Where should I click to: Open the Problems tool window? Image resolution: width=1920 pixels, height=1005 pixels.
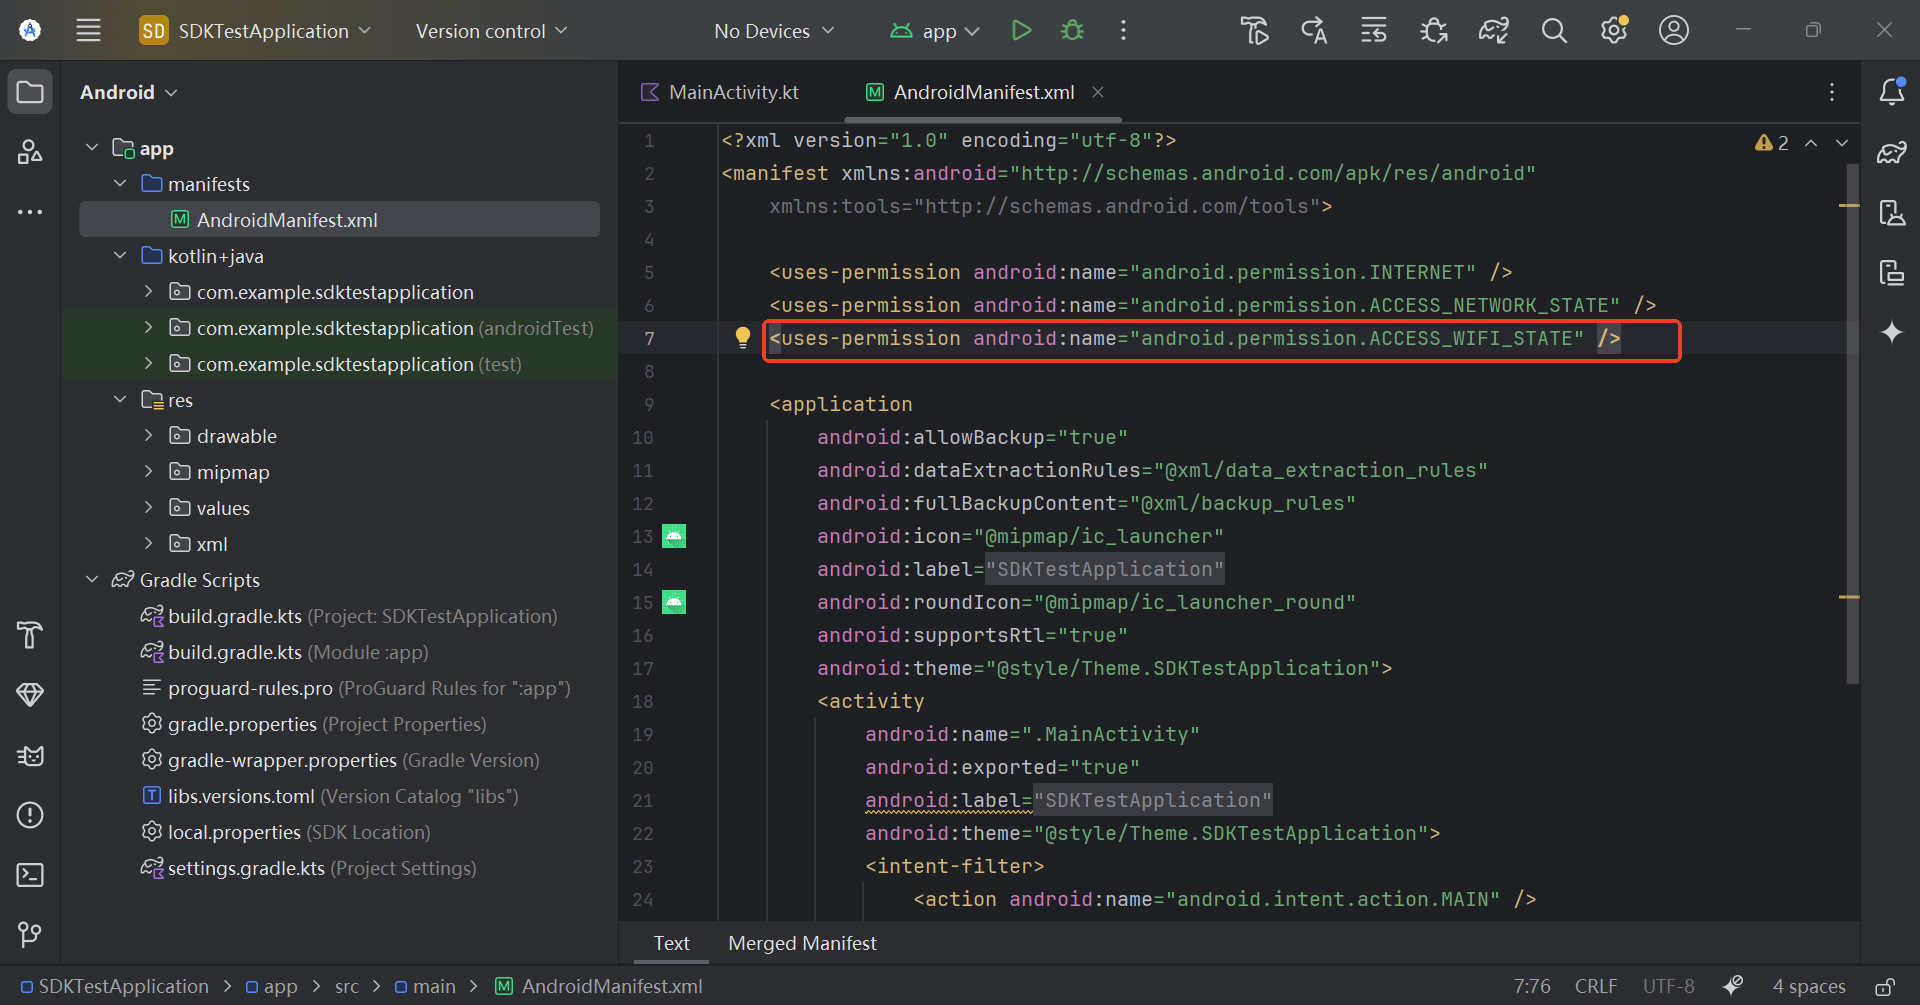(x=29, y=815)
